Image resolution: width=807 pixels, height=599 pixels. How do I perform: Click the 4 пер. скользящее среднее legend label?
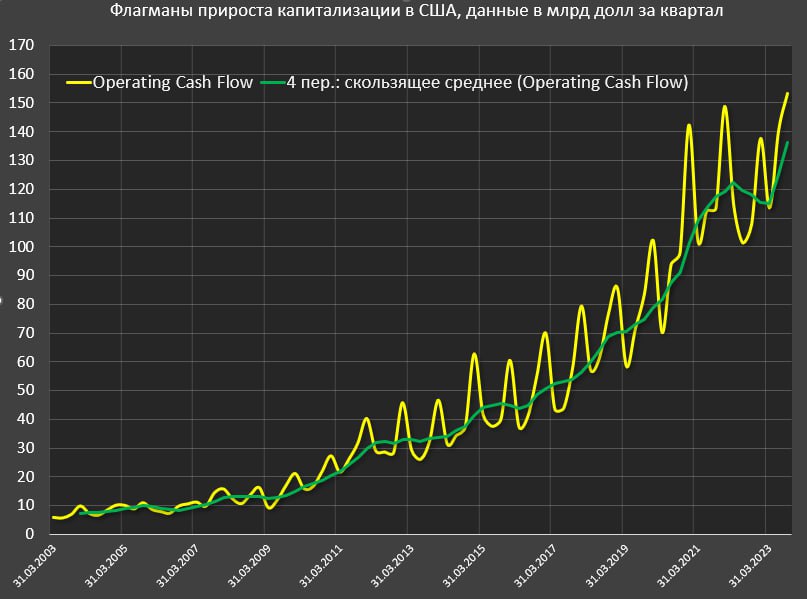(x=487, y=83)
